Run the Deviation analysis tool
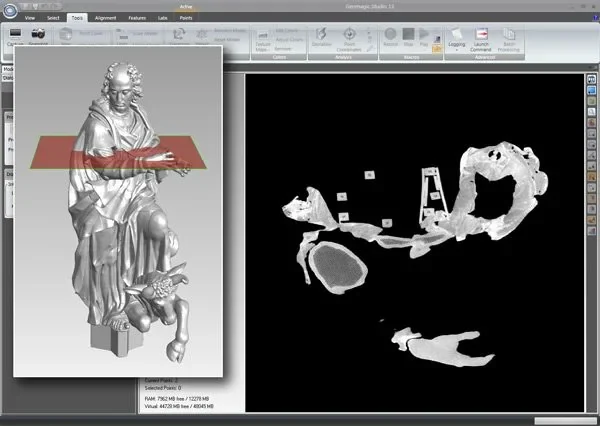The image size is (600, 426). point(321,37)
